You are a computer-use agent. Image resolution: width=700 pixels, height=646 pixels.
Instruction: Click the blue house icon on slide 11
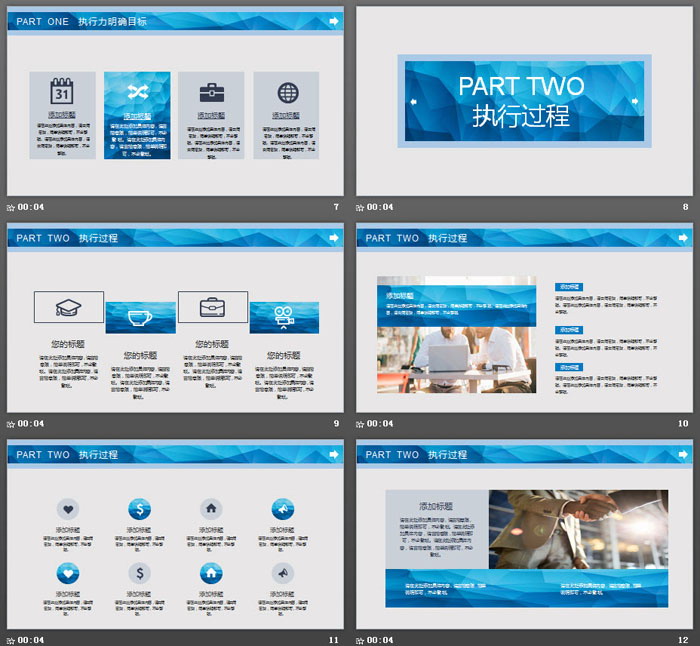click(x=211, y=573)
